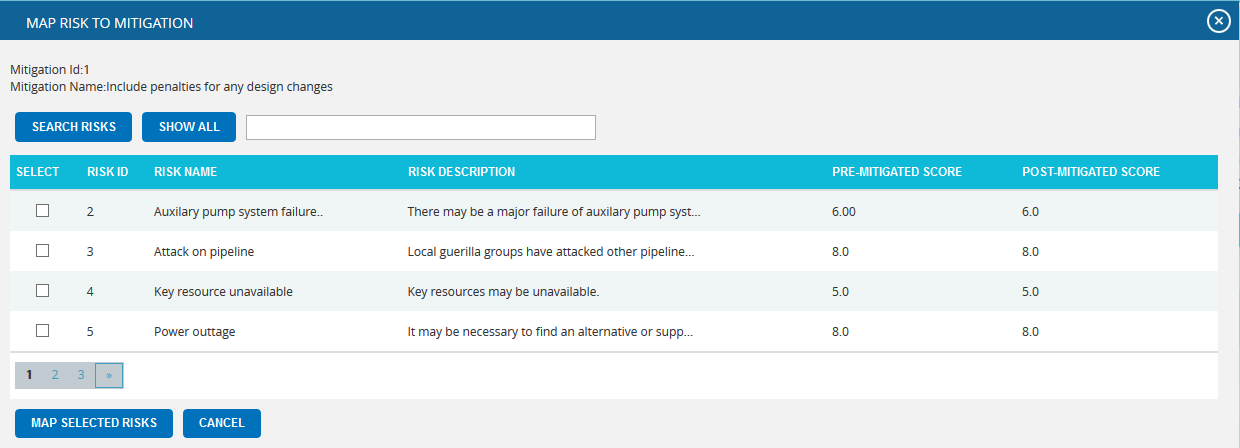Sort by Risk Name column header
The width and height of the screenshot is (1240, 448).
click(185, 172)
